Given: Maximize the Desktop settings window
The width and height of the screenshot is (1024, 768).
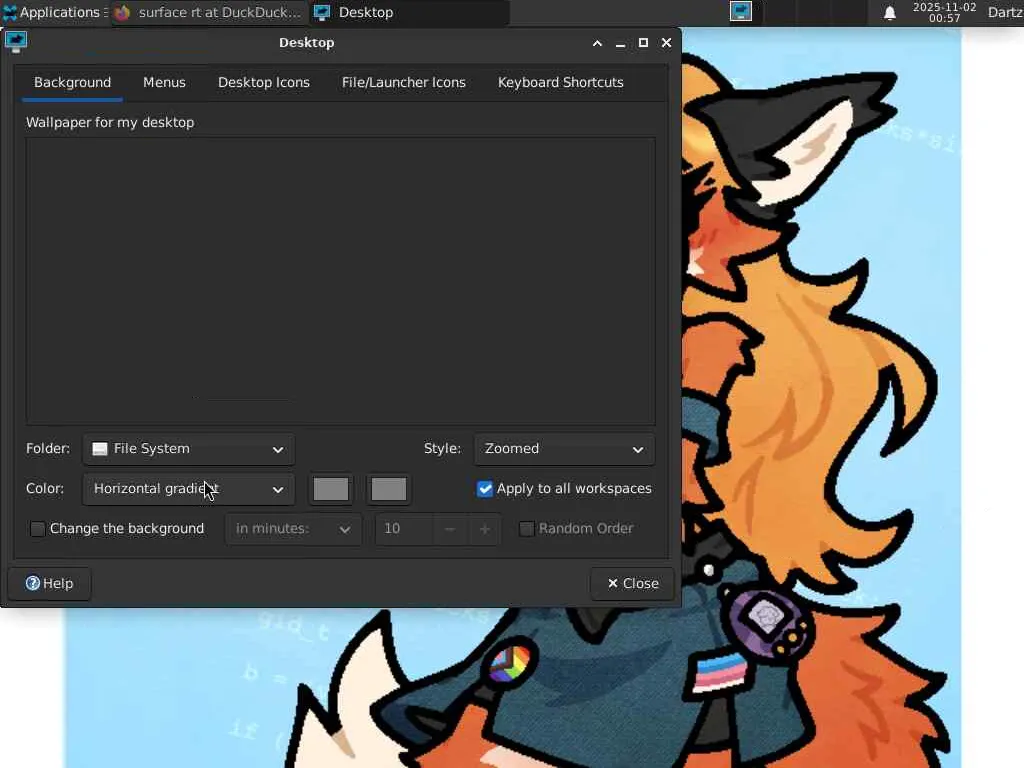Looking at the screenshot, I should tap(643, 43).
